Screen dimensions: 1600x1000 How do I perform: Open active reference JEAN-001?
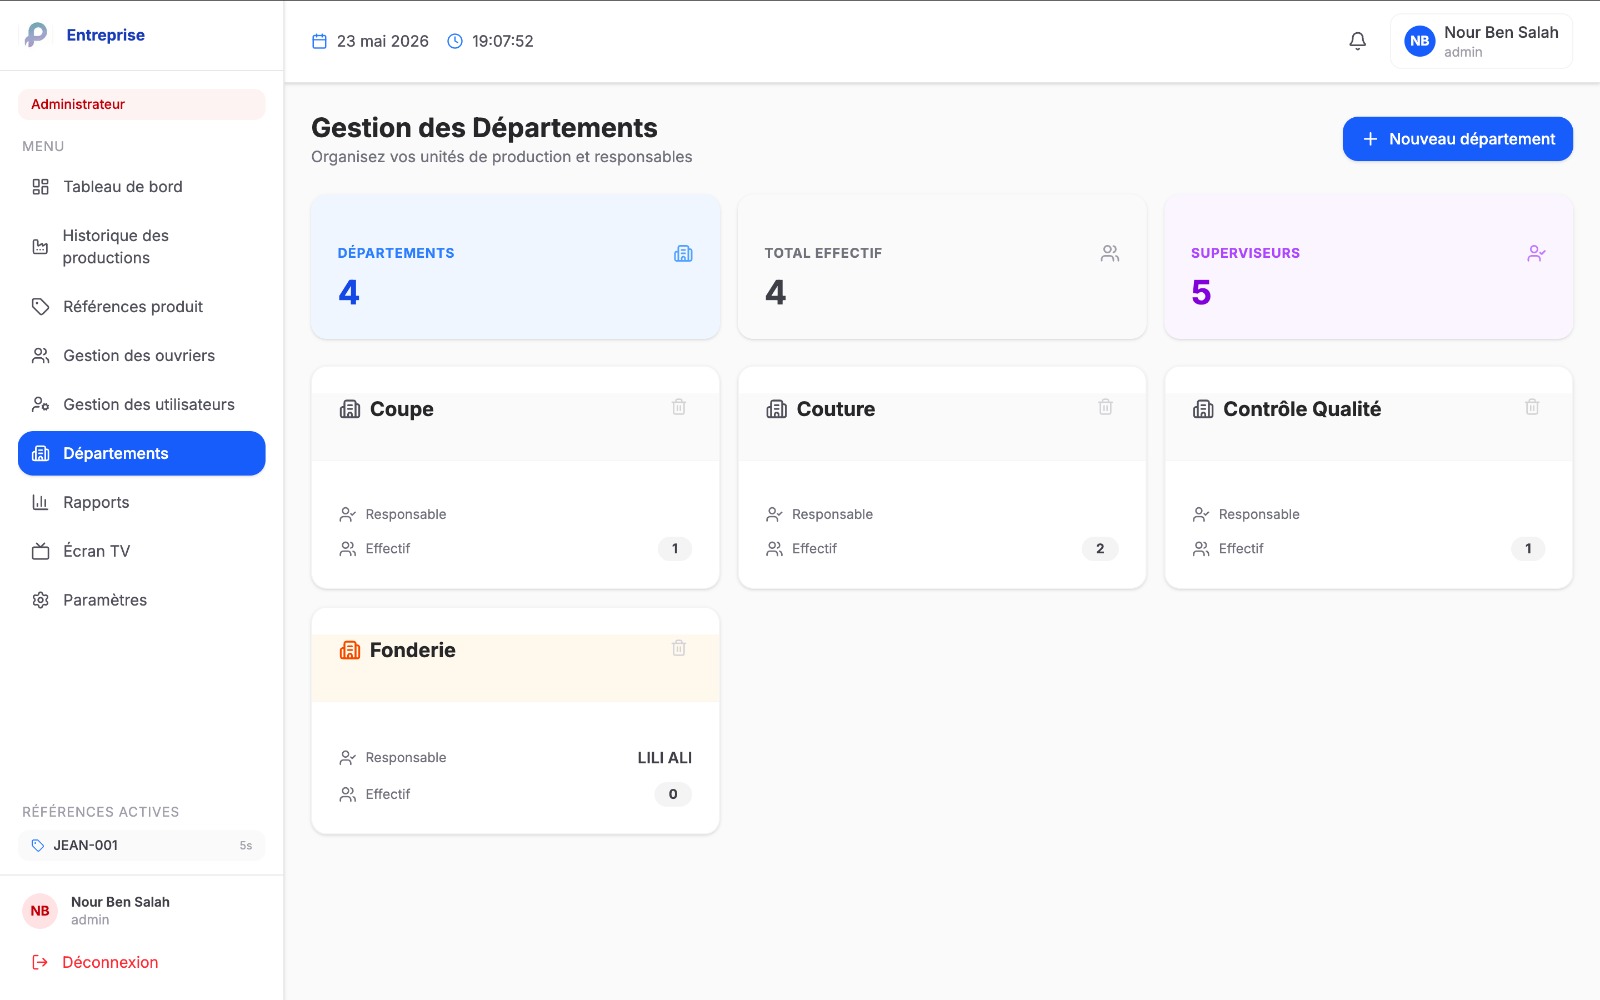tap(142, 846)
